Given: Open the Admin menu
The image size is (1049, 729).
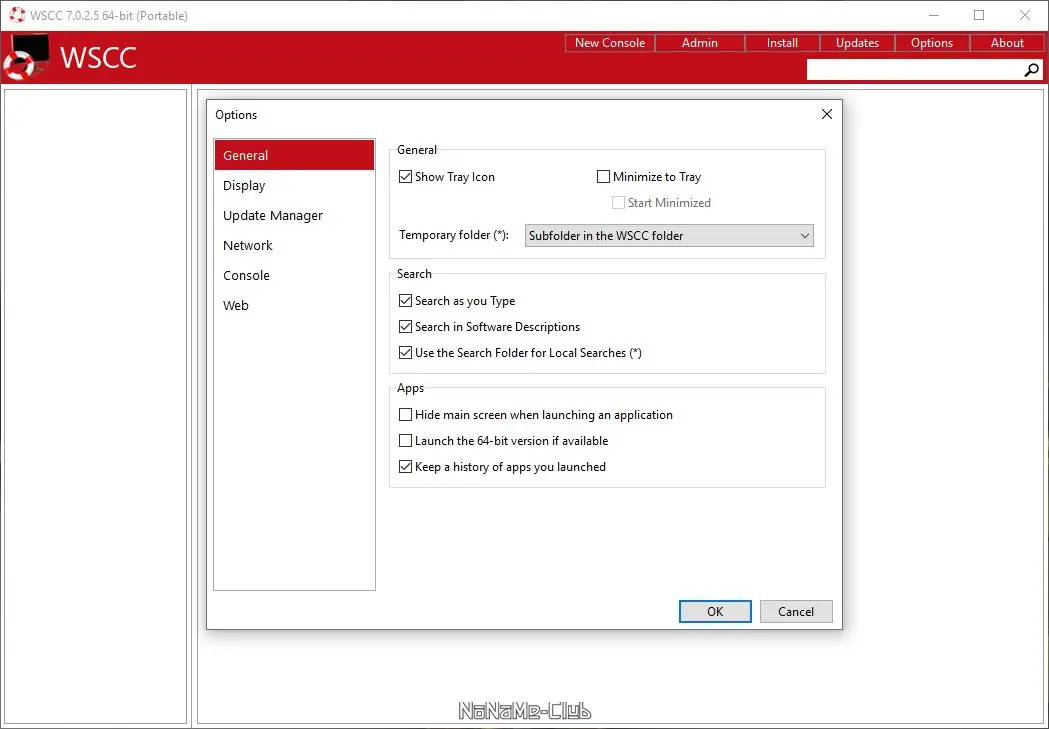Looking at the screenshot, I should 699,42.
